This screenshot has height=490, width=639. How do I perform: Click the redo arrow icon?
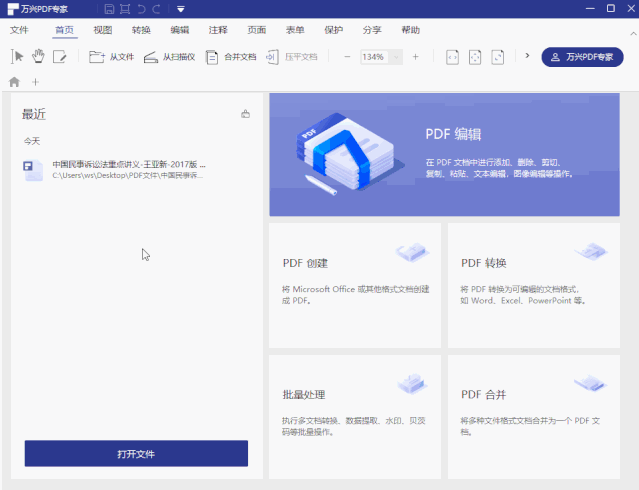(156, 9)
